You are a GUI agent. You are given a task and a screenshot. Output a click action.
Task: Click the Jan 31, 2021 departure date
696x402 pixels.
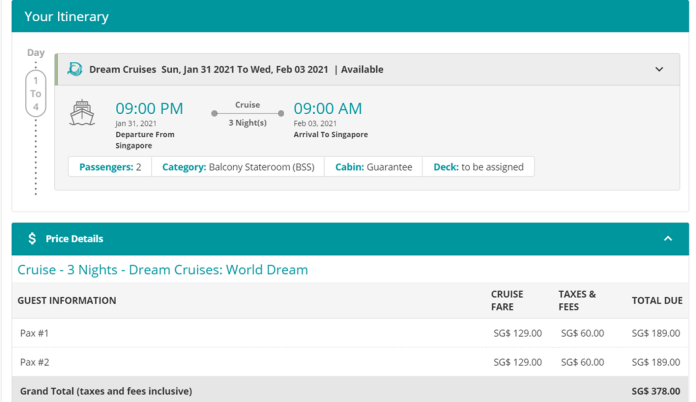click(136, 123)
